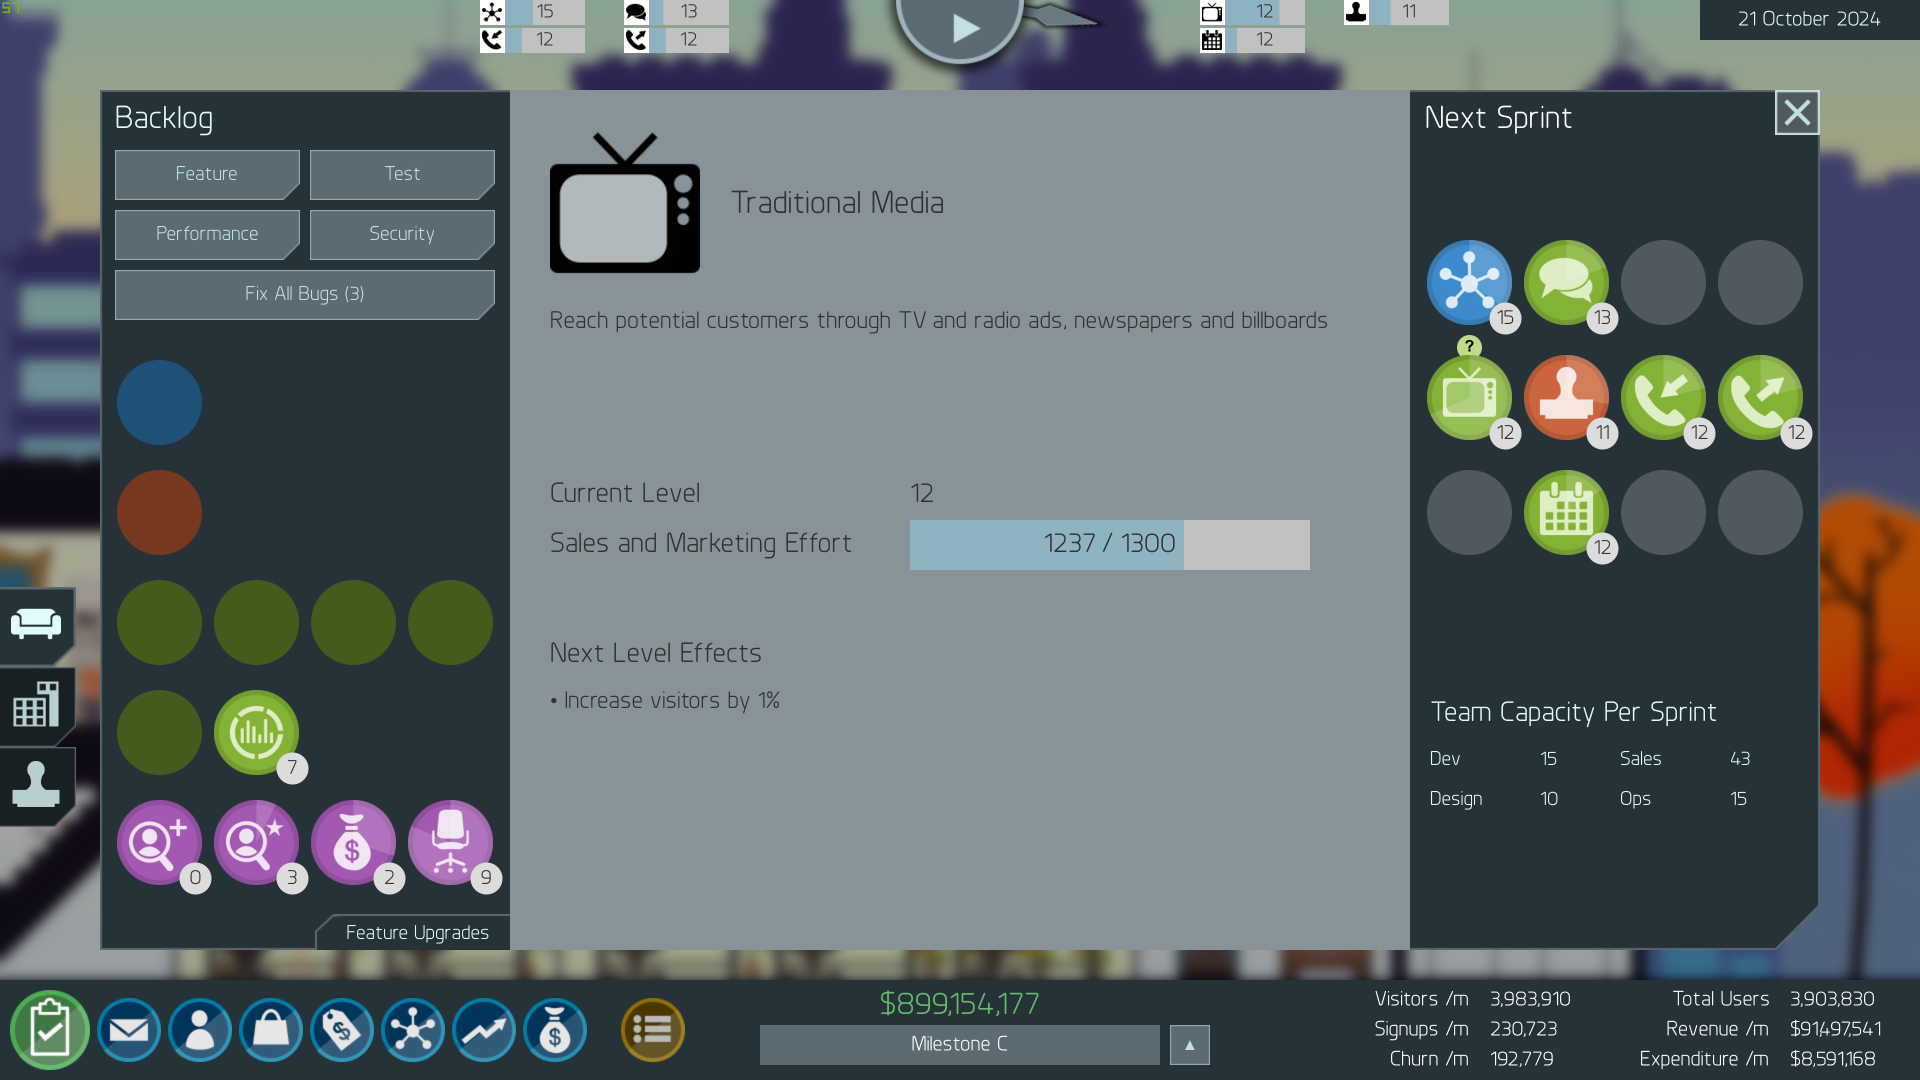This screenshot has height=1080, width=1920.
Task: Toggle the Performance filter in Backlog
Action: (x=207, y=233)
